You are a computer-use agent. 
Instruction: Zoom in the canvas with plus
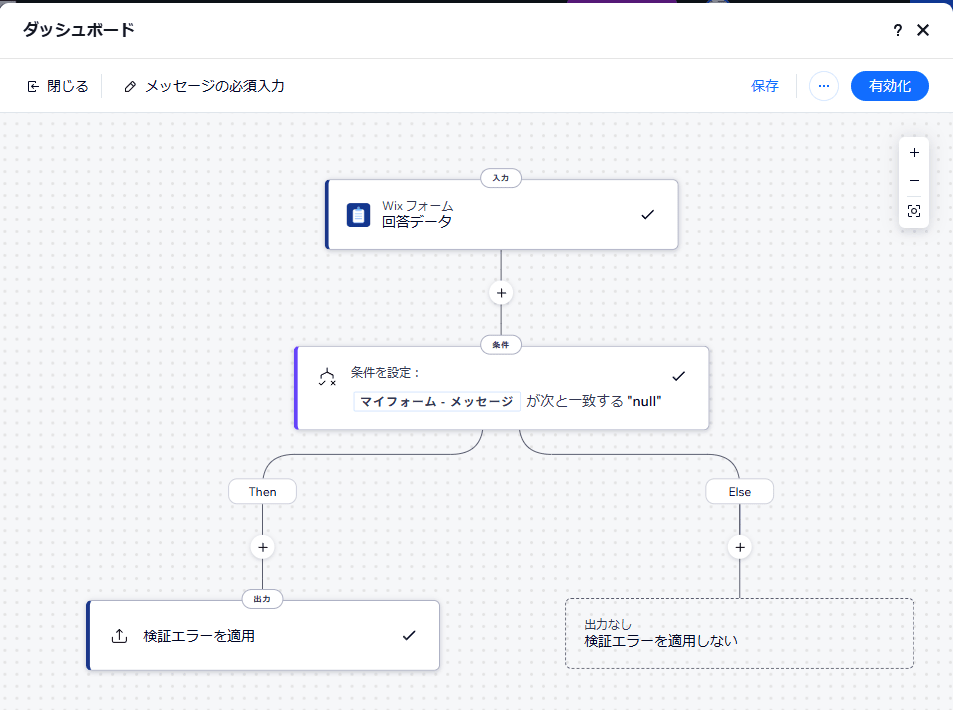coord(914,153)
